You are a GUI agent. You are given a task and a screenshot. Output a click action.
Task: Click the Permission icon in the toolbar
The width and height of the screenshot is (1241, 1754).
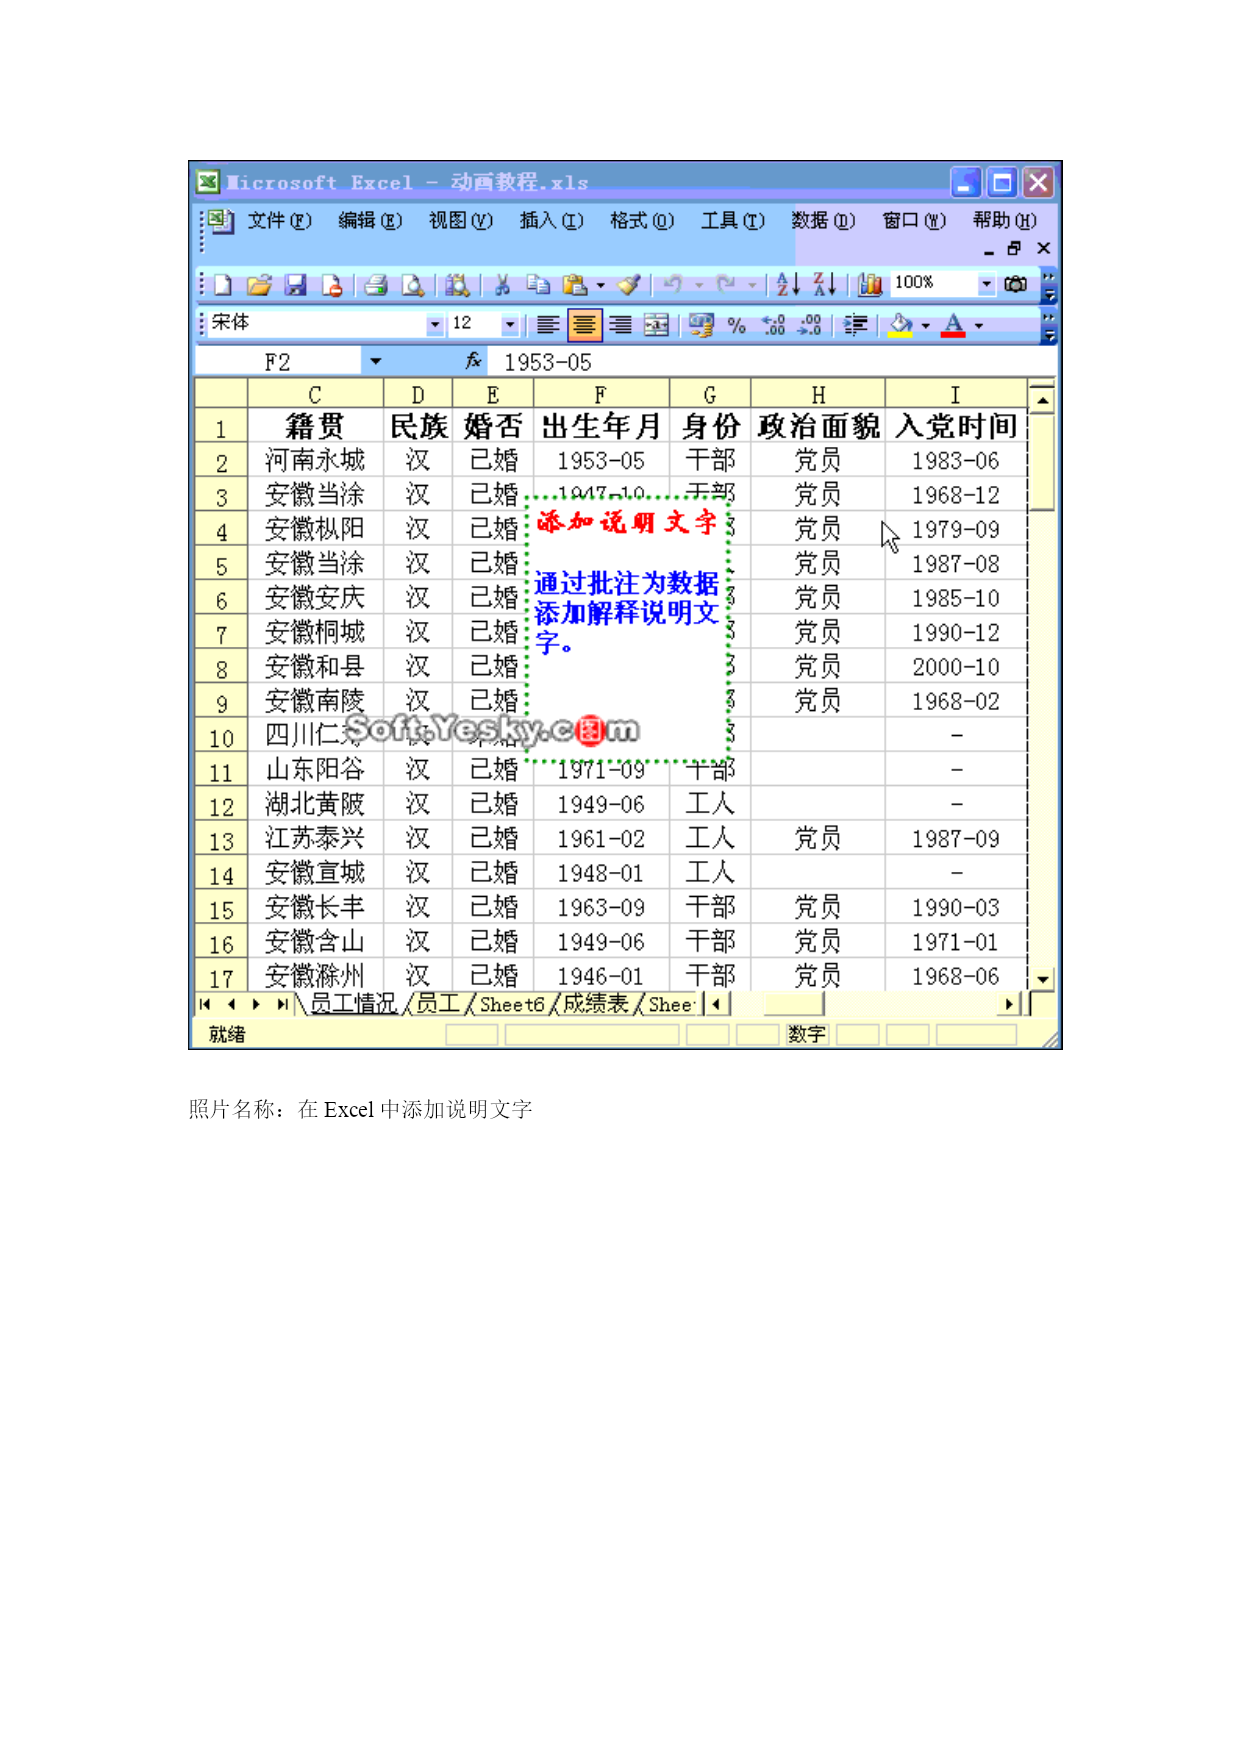pos(332,285)
